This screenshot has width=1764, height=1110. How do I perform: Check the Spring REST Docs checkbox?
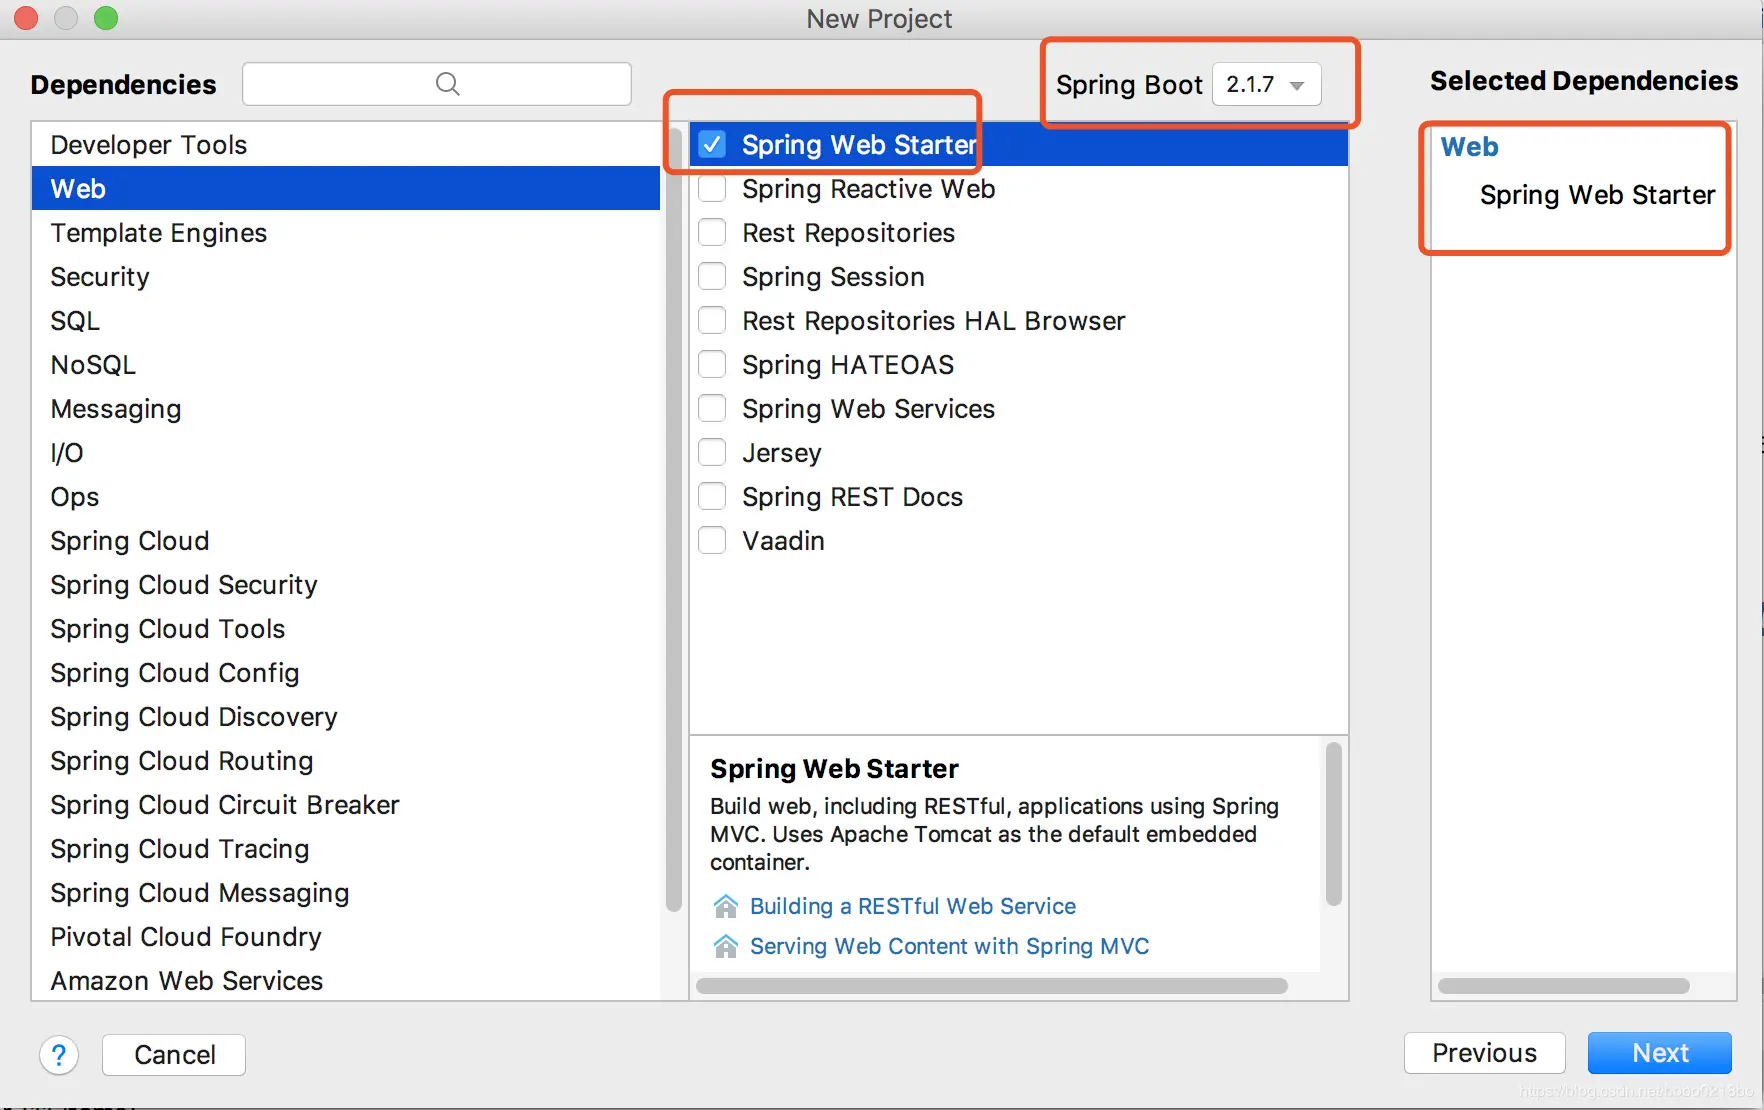pyautogui.click(x=712, y=497)
